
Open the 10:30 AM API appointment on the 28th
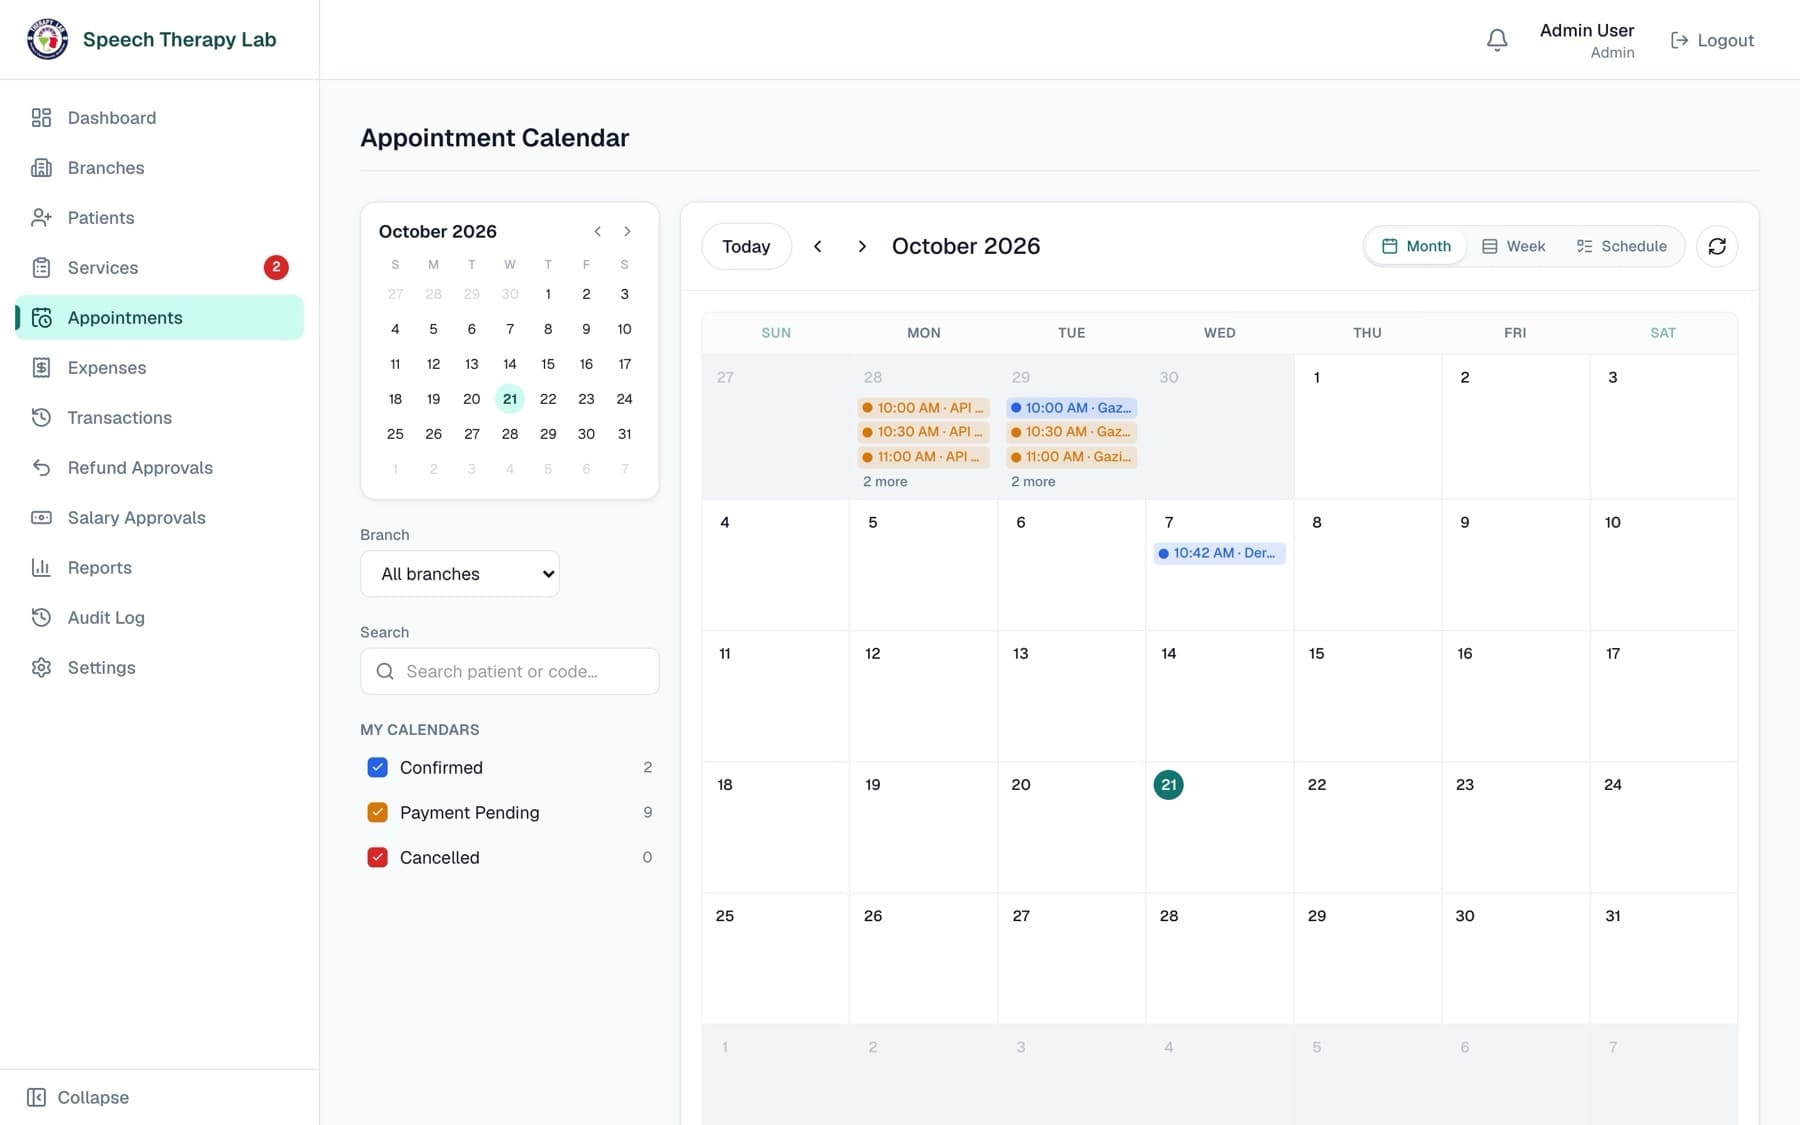point(923,432)
